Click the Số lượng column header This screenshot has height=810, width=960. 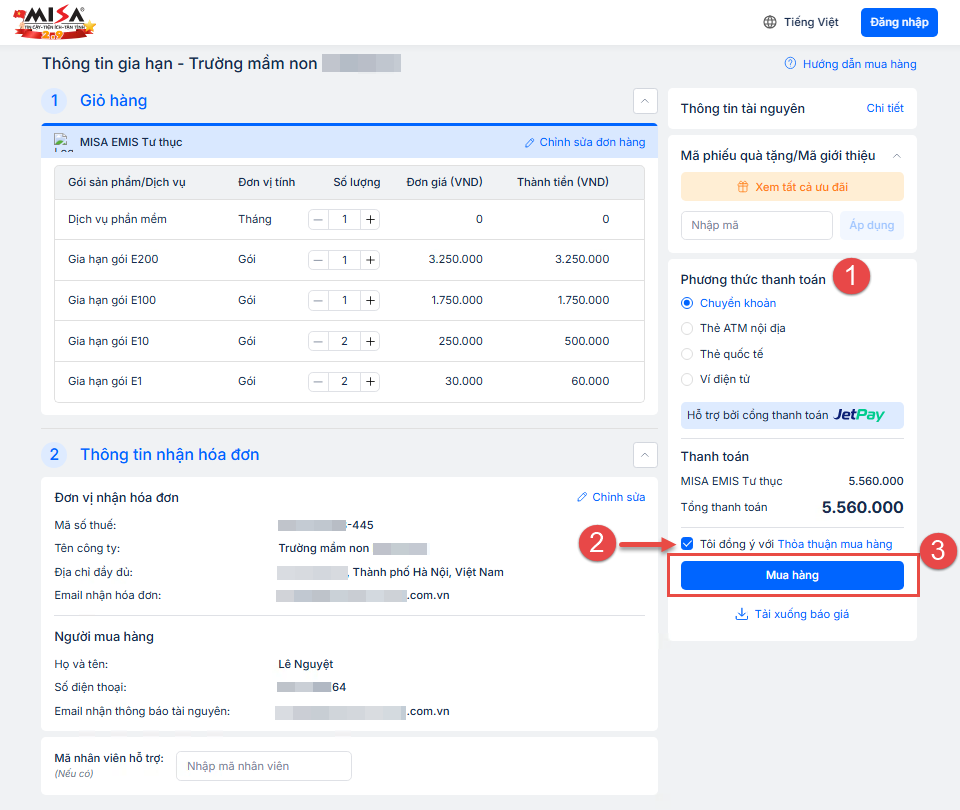tap(356, 182)
